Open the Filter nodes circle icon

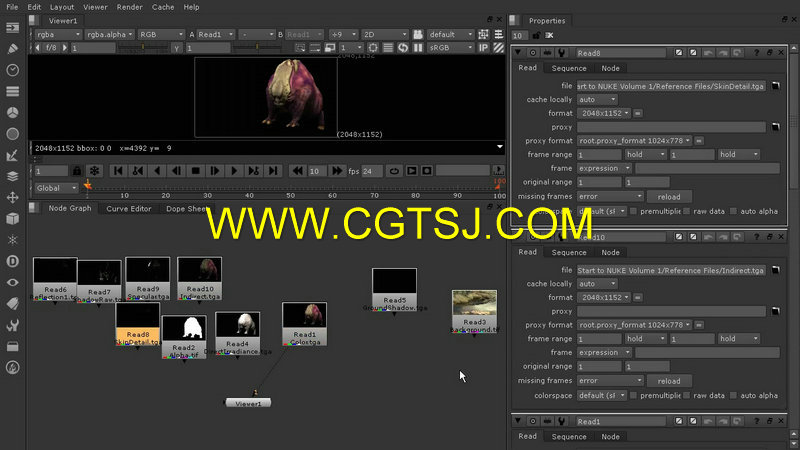(x=12, y=134)
